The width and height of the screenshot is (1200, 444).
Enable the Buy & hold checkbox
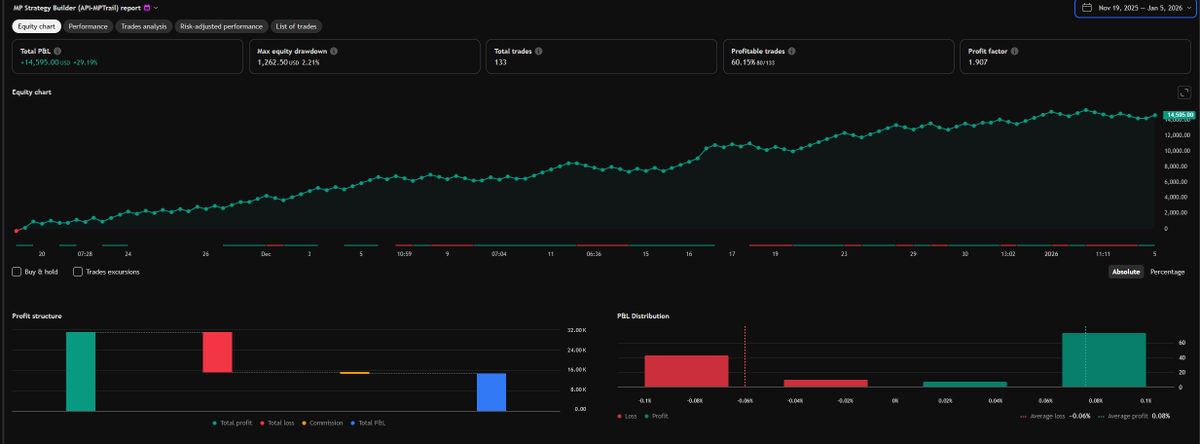tap(16, 271)
